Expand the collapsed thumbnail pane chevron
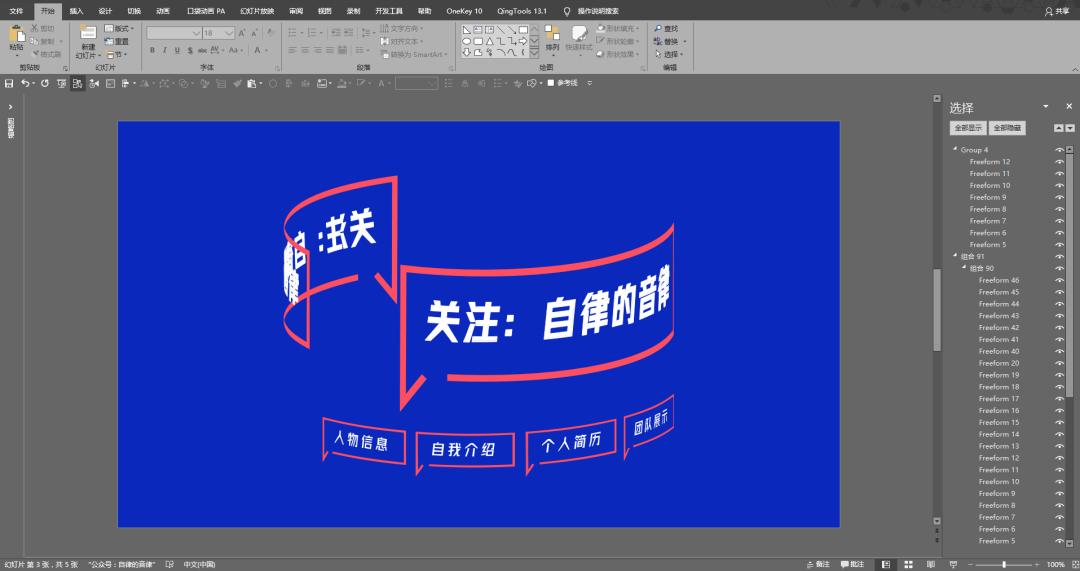This screenshot has width=1080, height=571. (10, 107)
